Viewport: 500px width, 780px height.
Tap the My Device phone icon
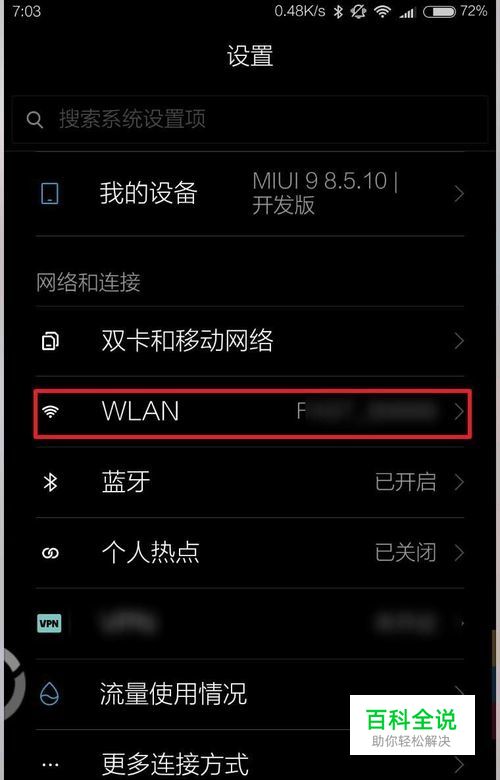49,194
